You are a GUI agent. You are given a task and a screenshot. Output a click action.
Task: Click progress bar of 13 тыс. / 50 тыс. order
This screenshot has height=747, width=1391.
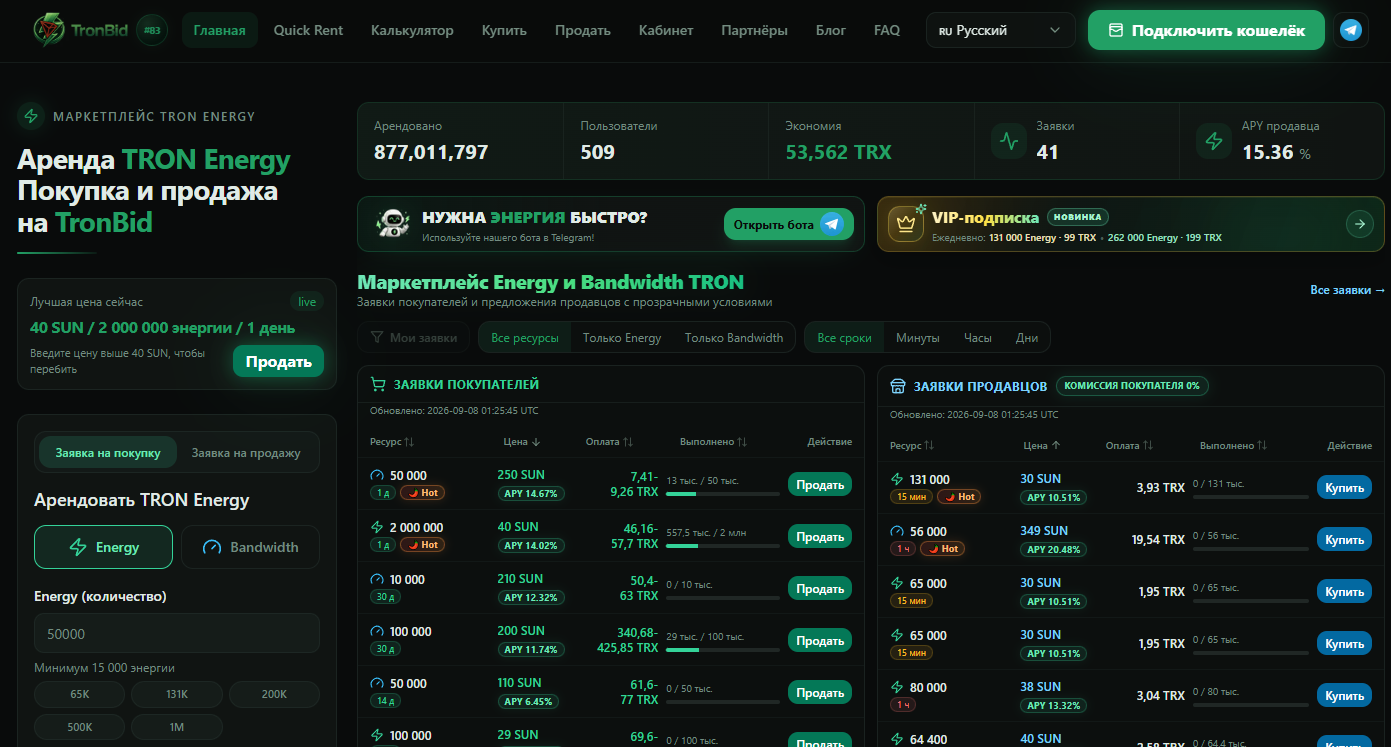723,494
